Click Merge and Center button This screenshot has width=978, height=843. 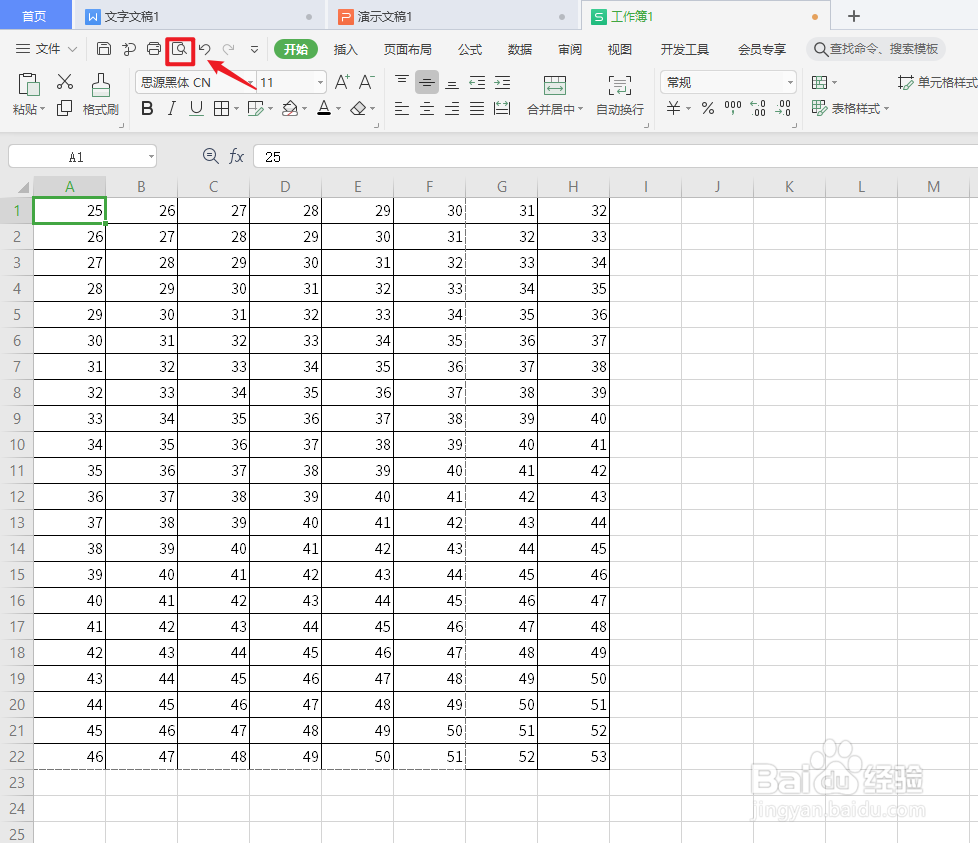pyautogui.click(x=554, y=95)
